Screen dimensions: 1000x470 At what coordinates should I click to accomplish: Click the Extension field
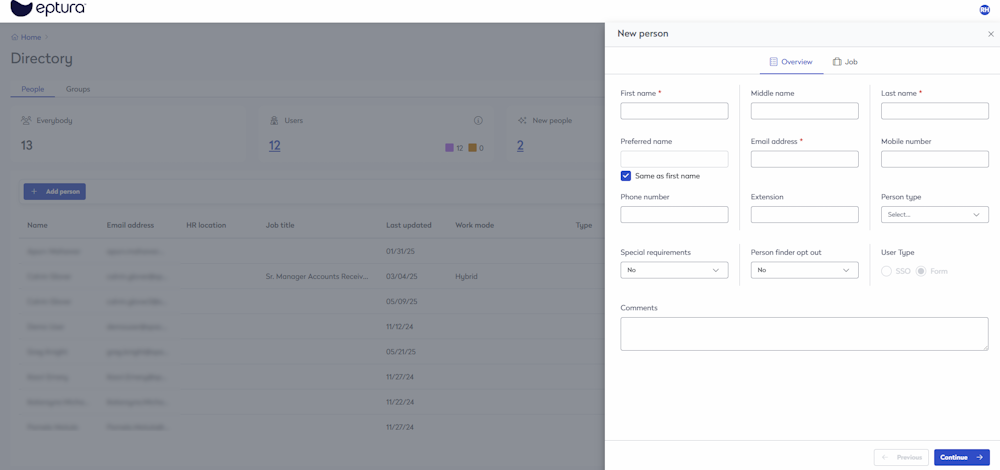tap(804, 214)
